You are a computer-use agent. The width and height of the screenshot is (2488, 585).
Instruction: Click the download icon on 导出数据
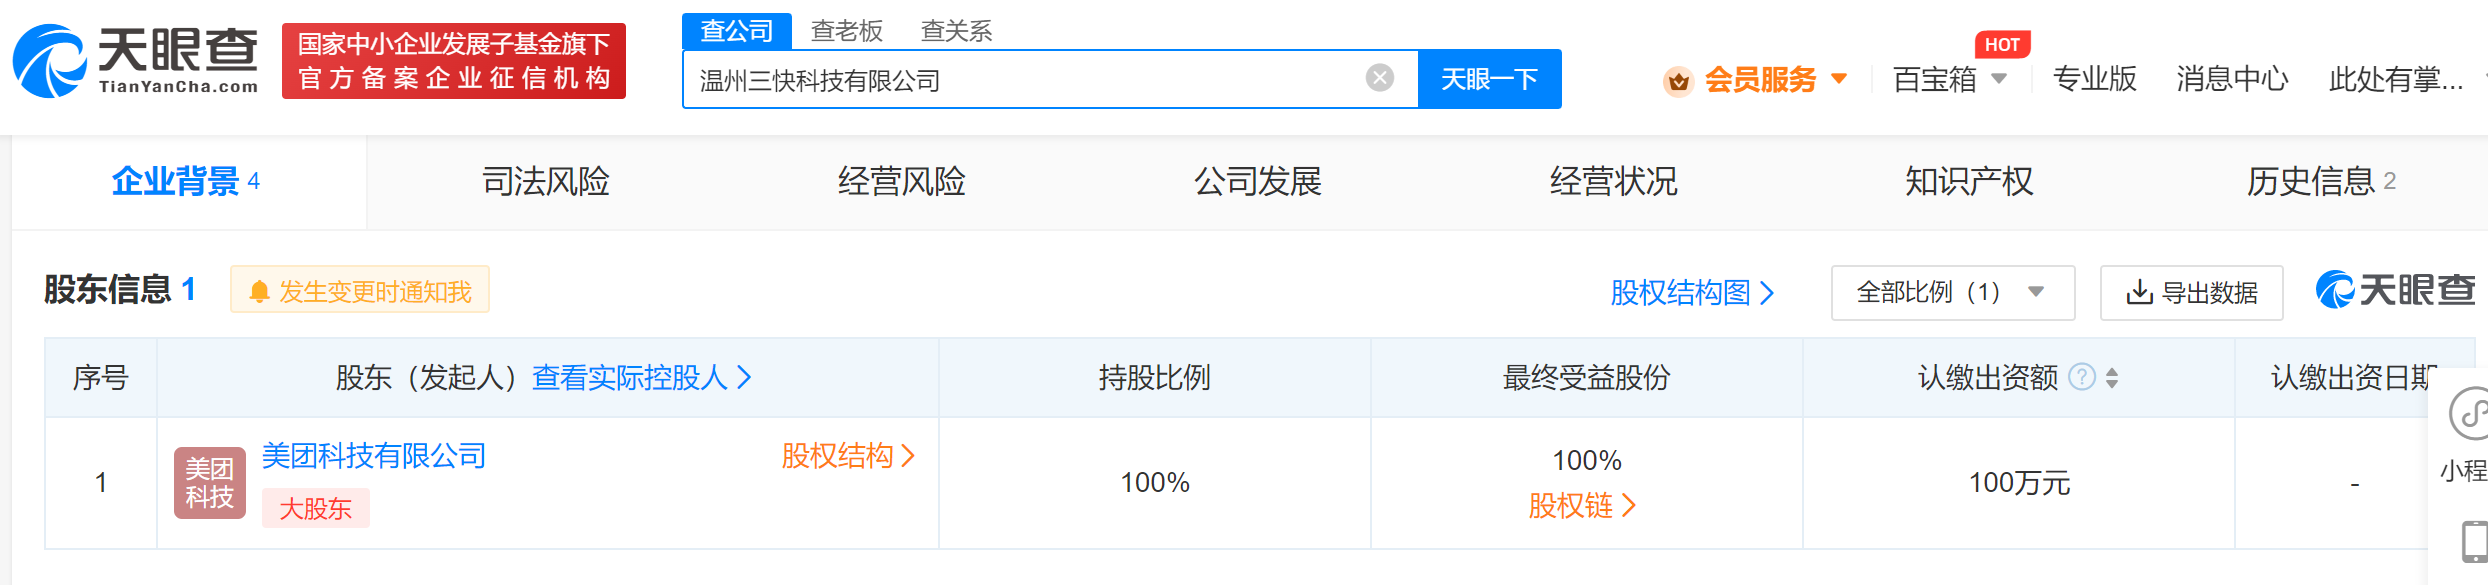click(x=2139, y=292)
